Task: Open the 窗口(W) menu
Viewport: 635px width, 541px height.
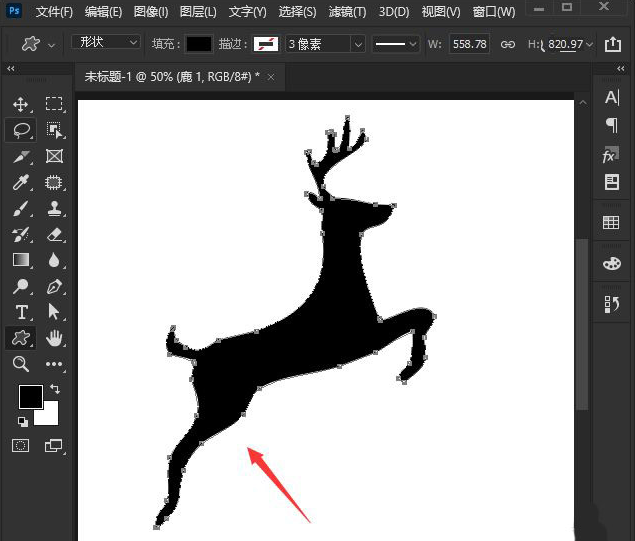Action: click(494, 12)
